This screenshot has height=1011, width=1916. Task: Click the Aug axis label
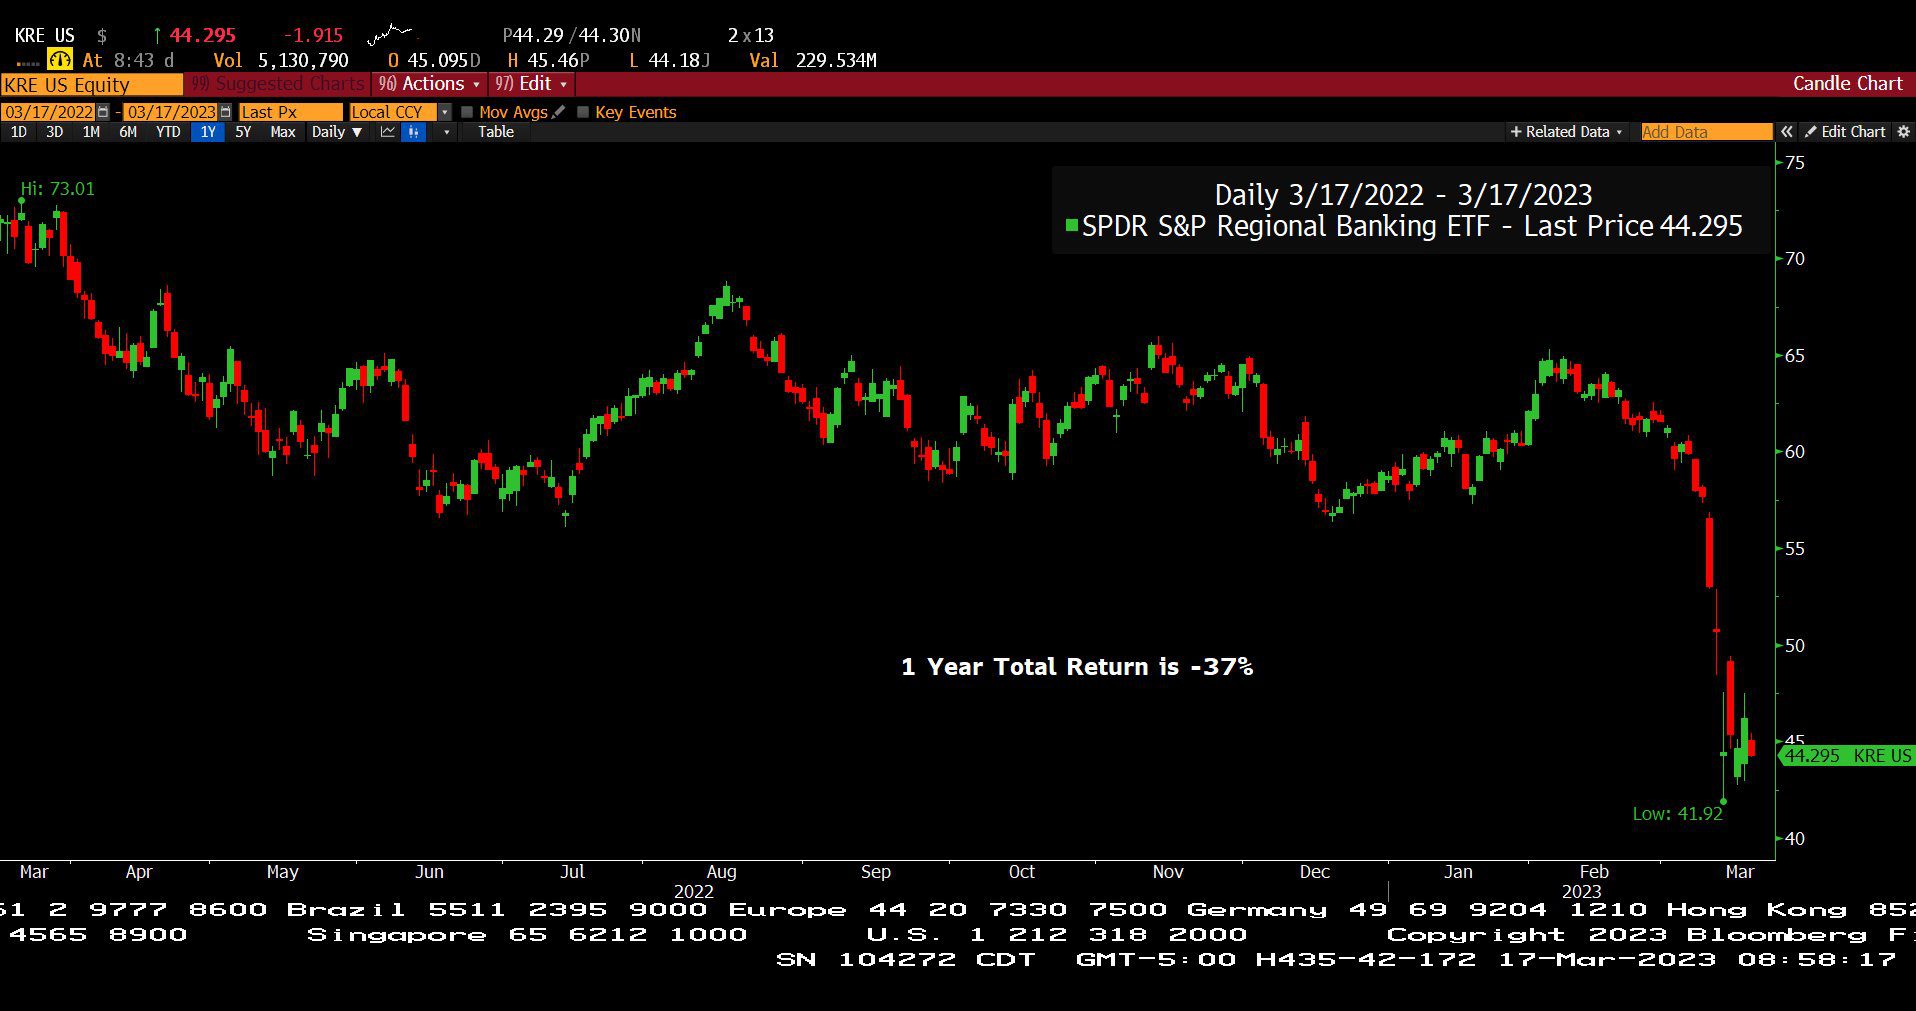point(721,872)
